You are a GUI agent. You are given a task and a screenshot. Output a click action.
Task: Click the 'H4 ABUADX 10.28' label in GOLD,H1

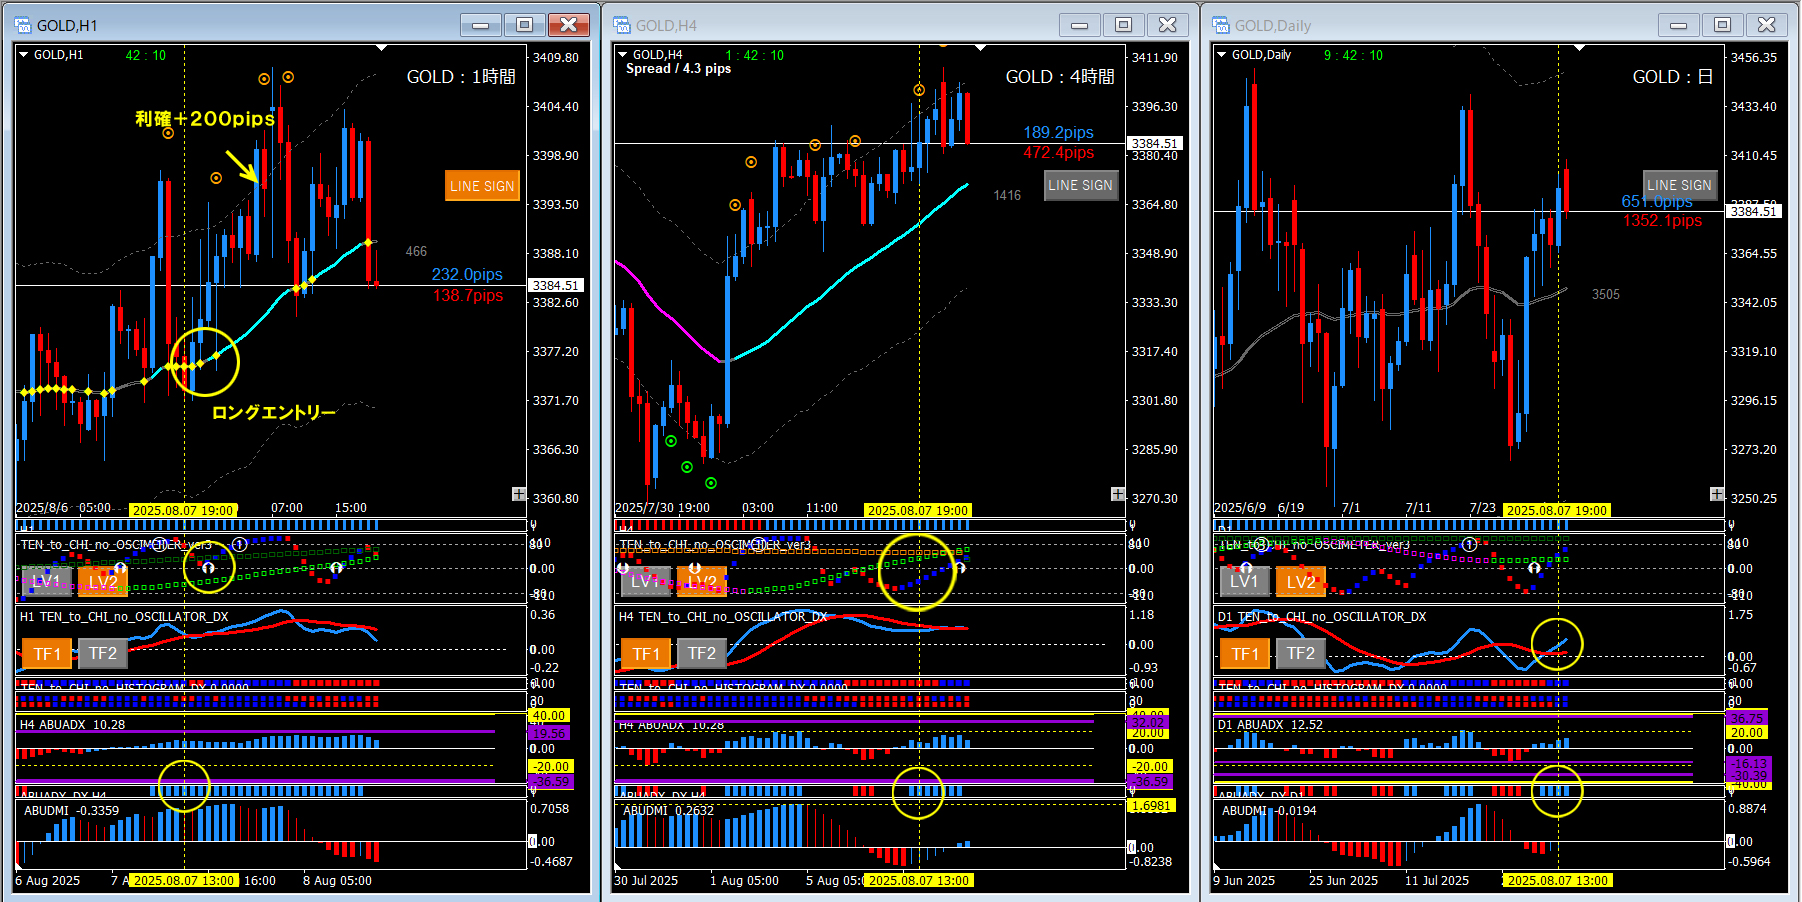[73, 725]
